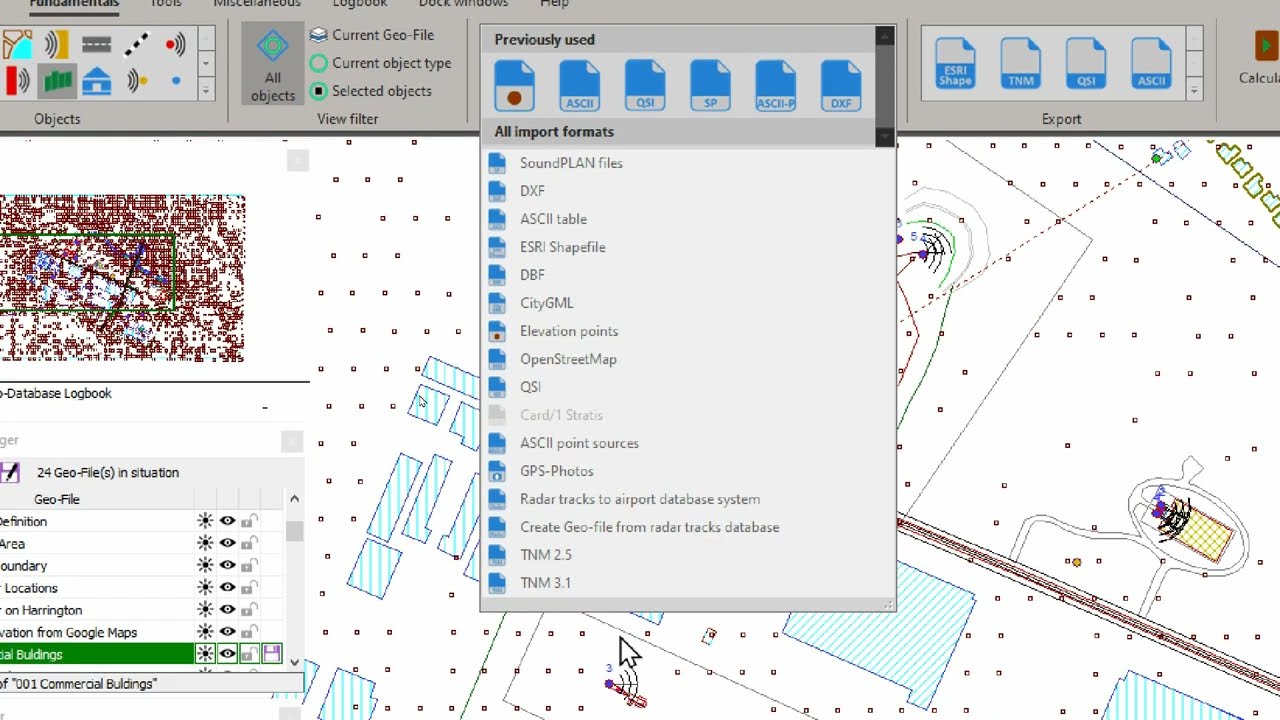1280x720 pixels.
Task: Open the Tools ribbon tab
Action: 166,4
